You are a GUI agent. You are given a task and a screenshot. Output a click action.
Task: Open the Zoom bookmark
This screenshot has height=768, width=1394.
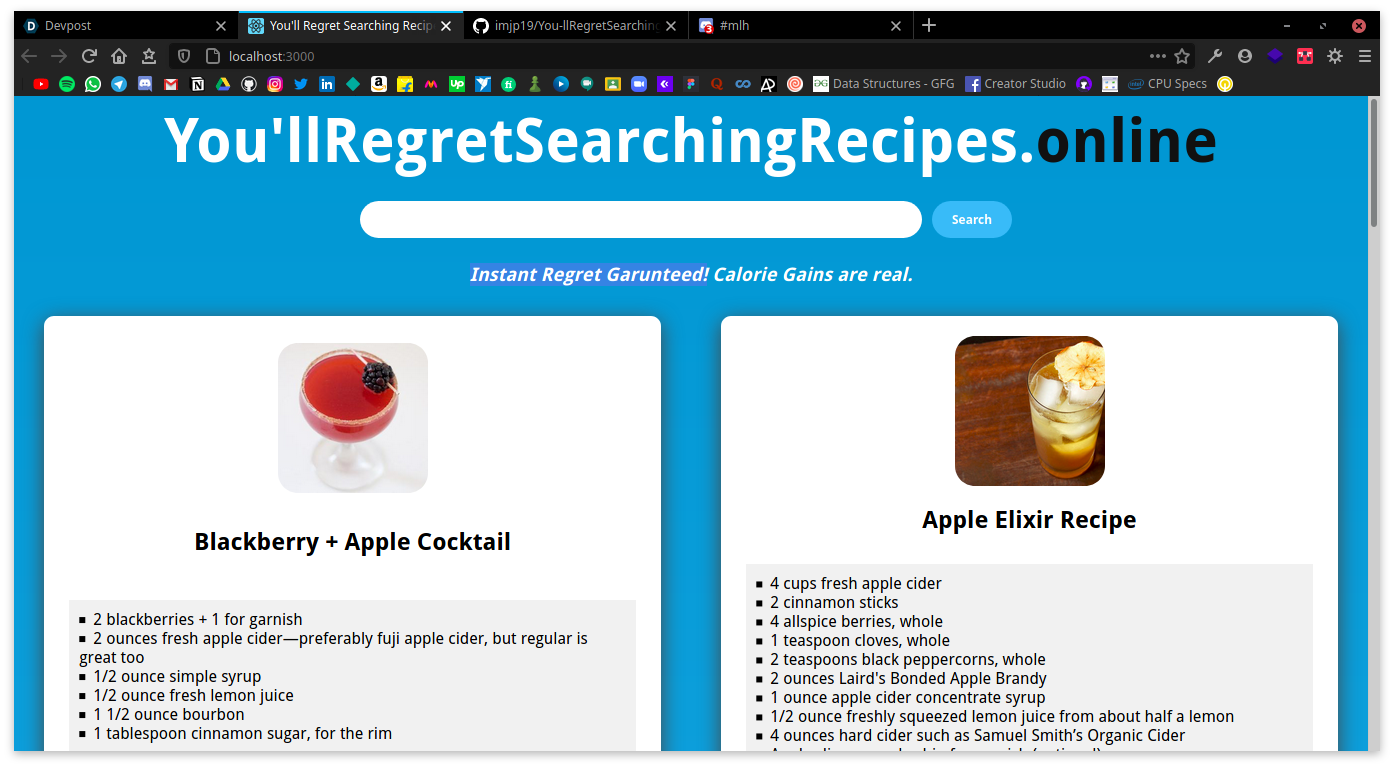point(639,84)
